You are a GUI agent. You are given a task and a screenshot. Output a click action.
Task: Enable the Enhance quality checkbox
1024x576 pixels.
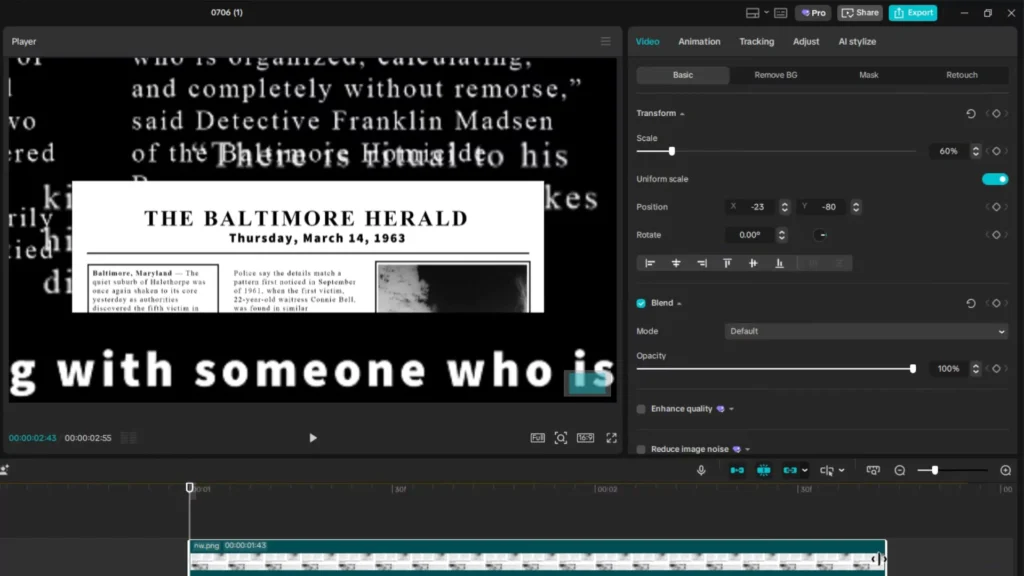click(x=641, y=409)
